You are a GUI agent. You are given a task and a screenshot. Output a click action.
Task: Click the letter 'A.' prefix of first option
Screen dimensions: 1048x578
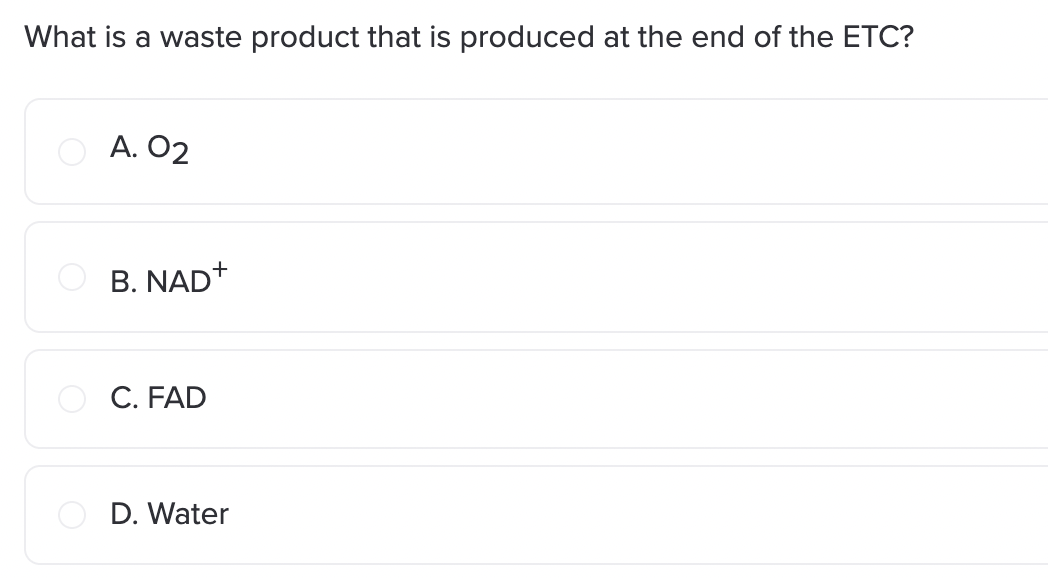(124, 147)
